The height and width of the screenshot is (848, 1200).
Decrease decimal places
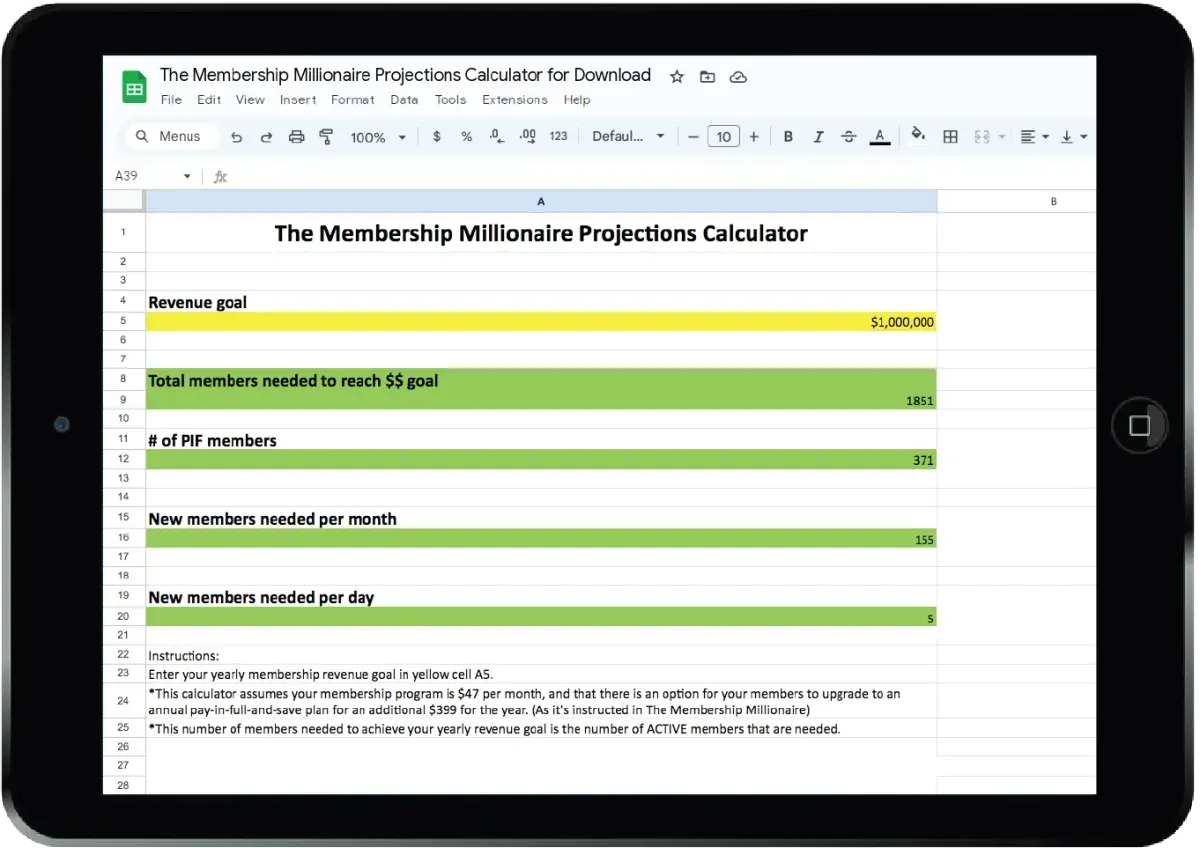pyautogui.click(x=496, y=137)
